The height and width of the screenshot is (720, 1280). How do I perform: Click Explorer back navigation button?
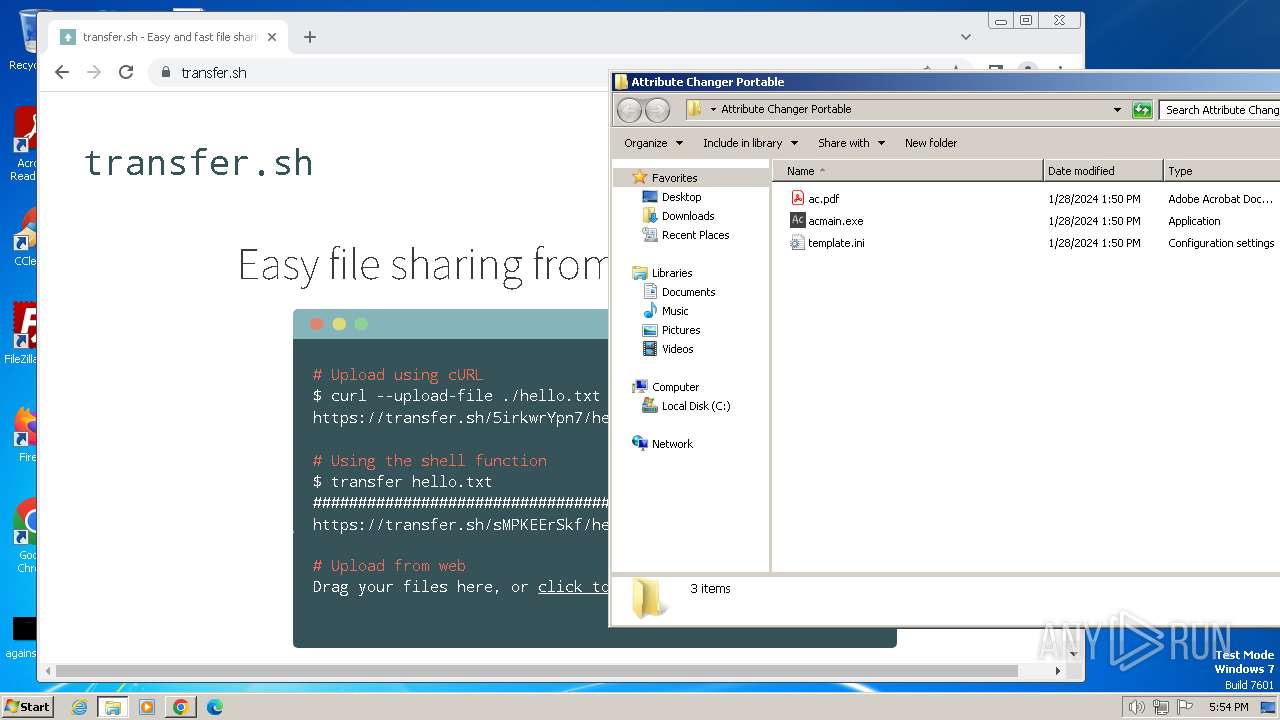[x=629, y=110]
